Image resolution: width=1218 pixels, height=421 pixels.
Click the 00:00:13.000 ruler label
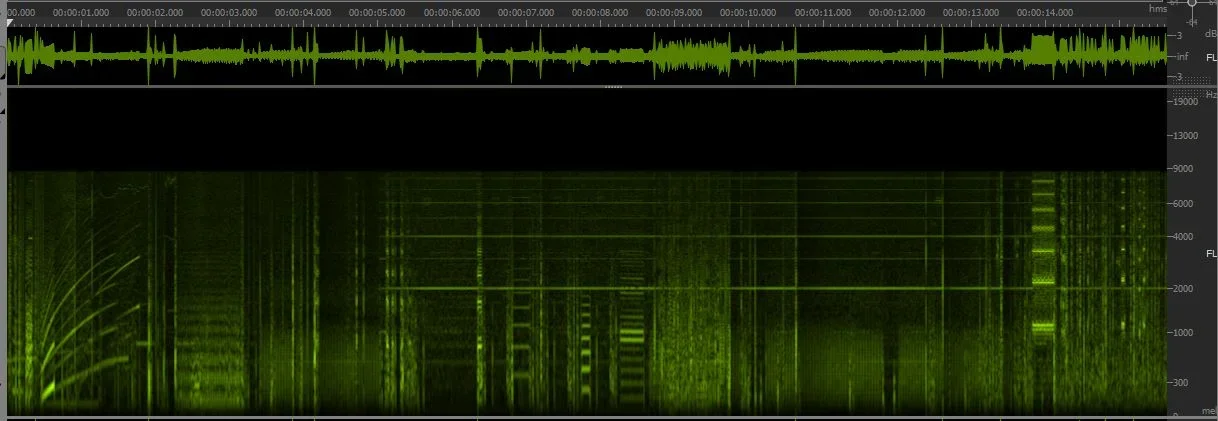pos(971,13)
